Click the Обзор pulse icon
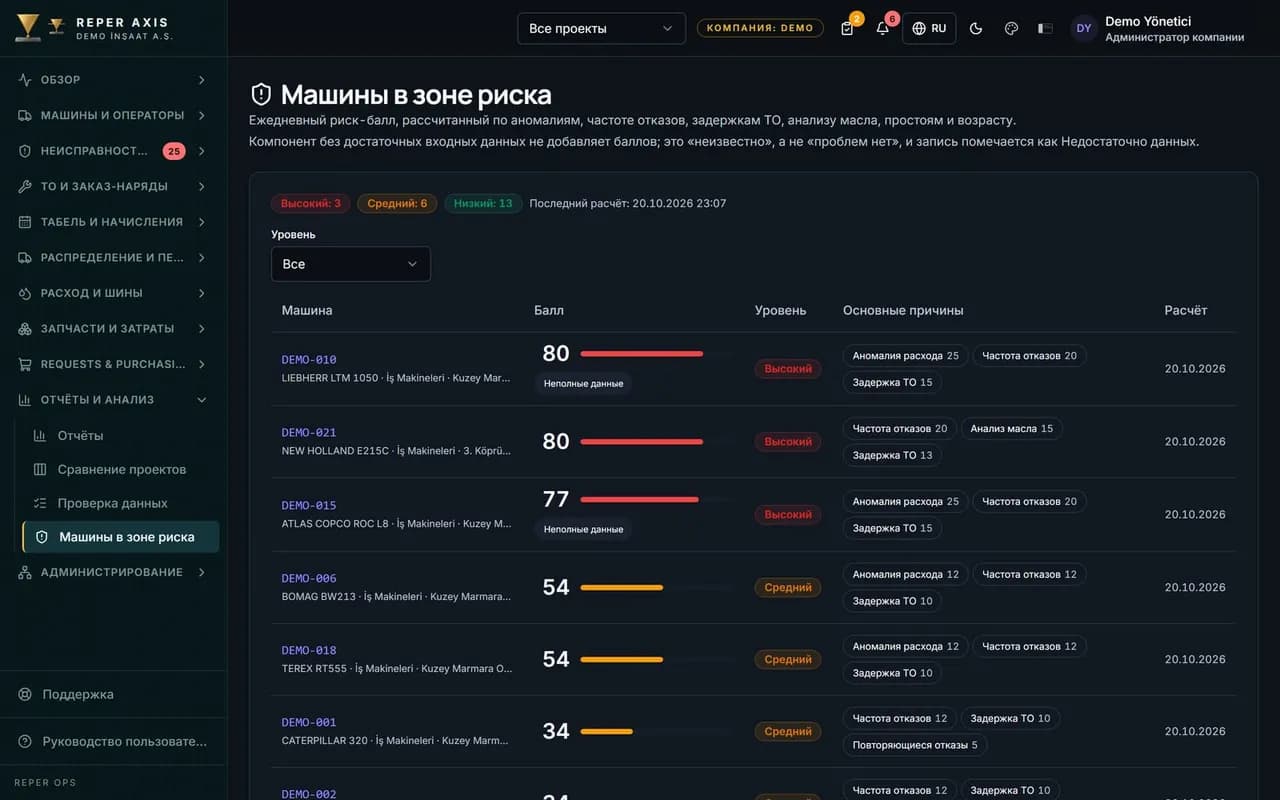This screenshot has height=800, width=1280. pos(25,80)
